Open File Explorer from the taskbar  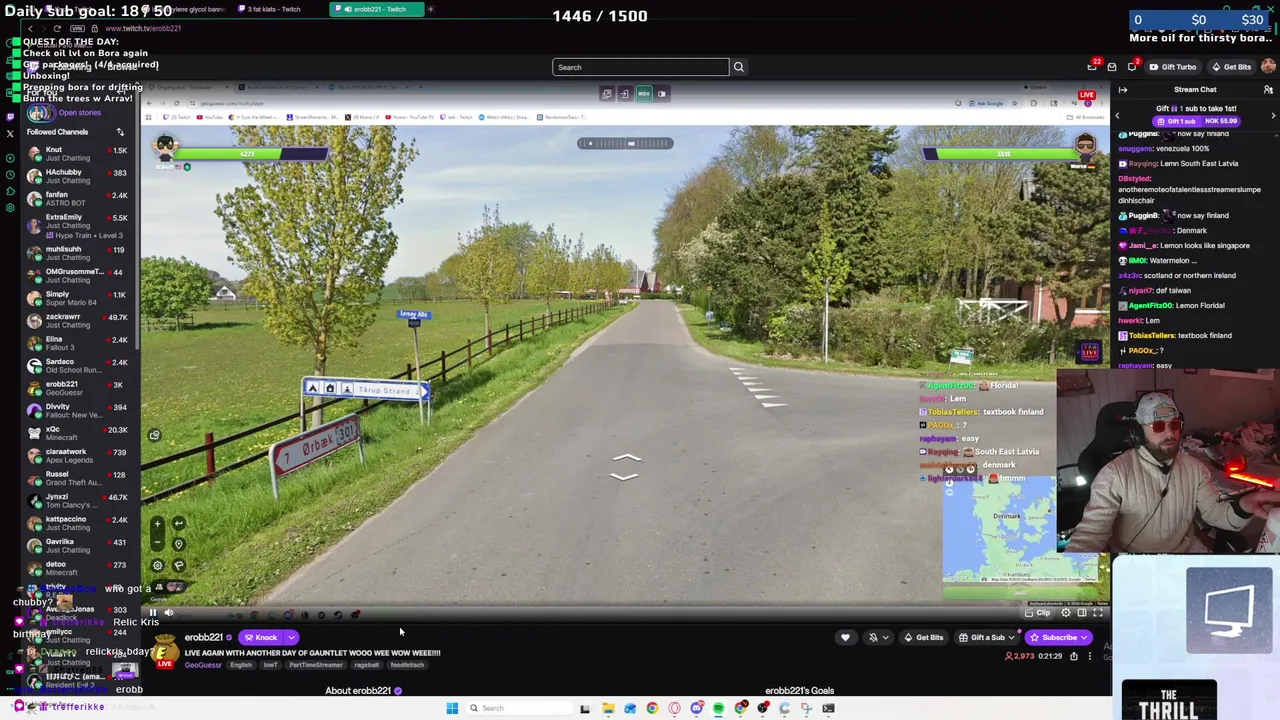[x=607, y=708]
